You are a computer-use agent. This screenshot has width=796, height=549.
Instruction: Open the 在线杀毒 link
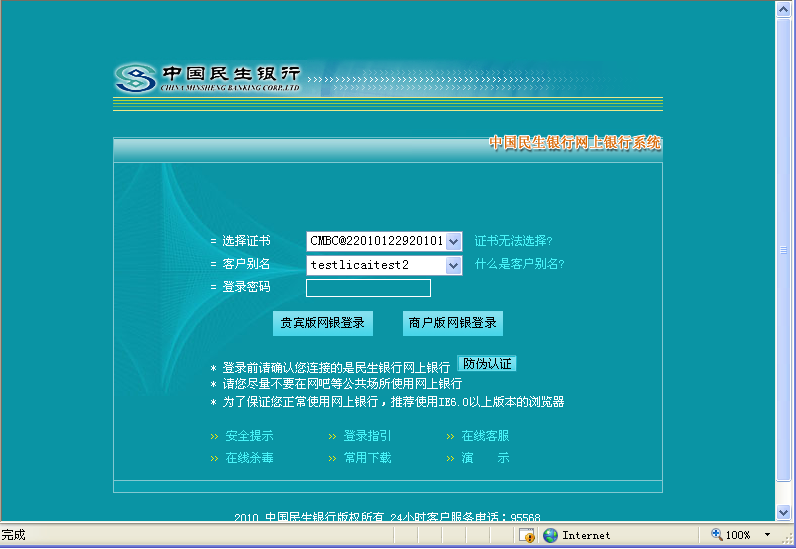[x=249, y=458]
